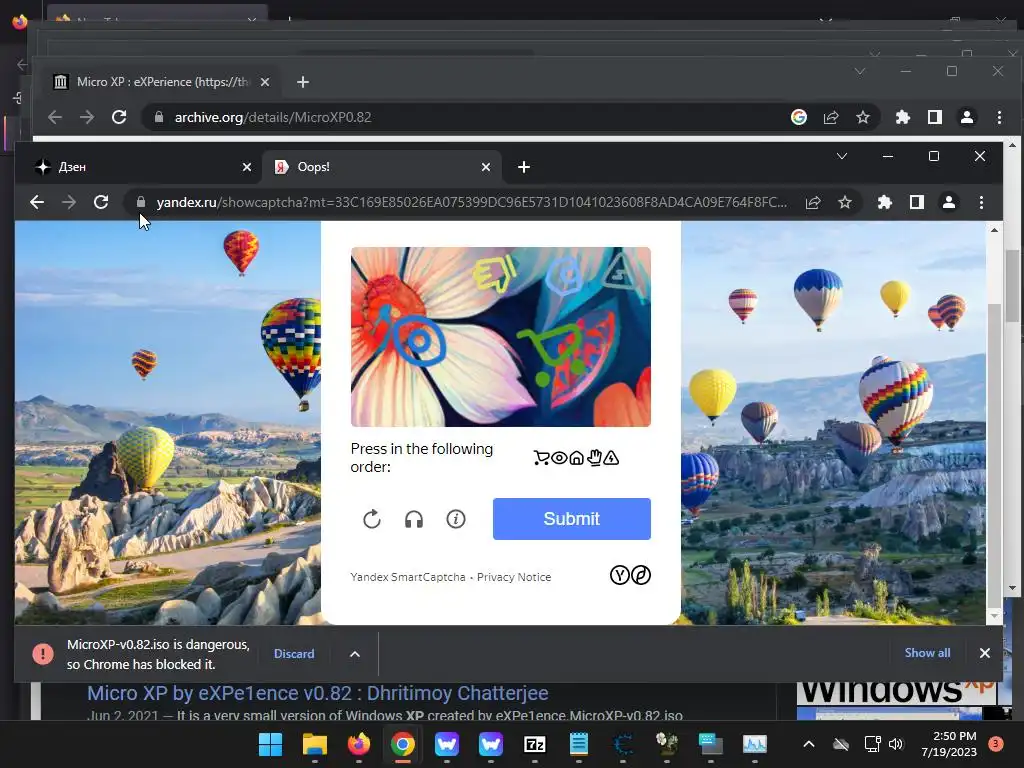Click the yellow hand symbol in captcha image
Viewport: 1024px width, 768px height.
(x=495, y=273)
